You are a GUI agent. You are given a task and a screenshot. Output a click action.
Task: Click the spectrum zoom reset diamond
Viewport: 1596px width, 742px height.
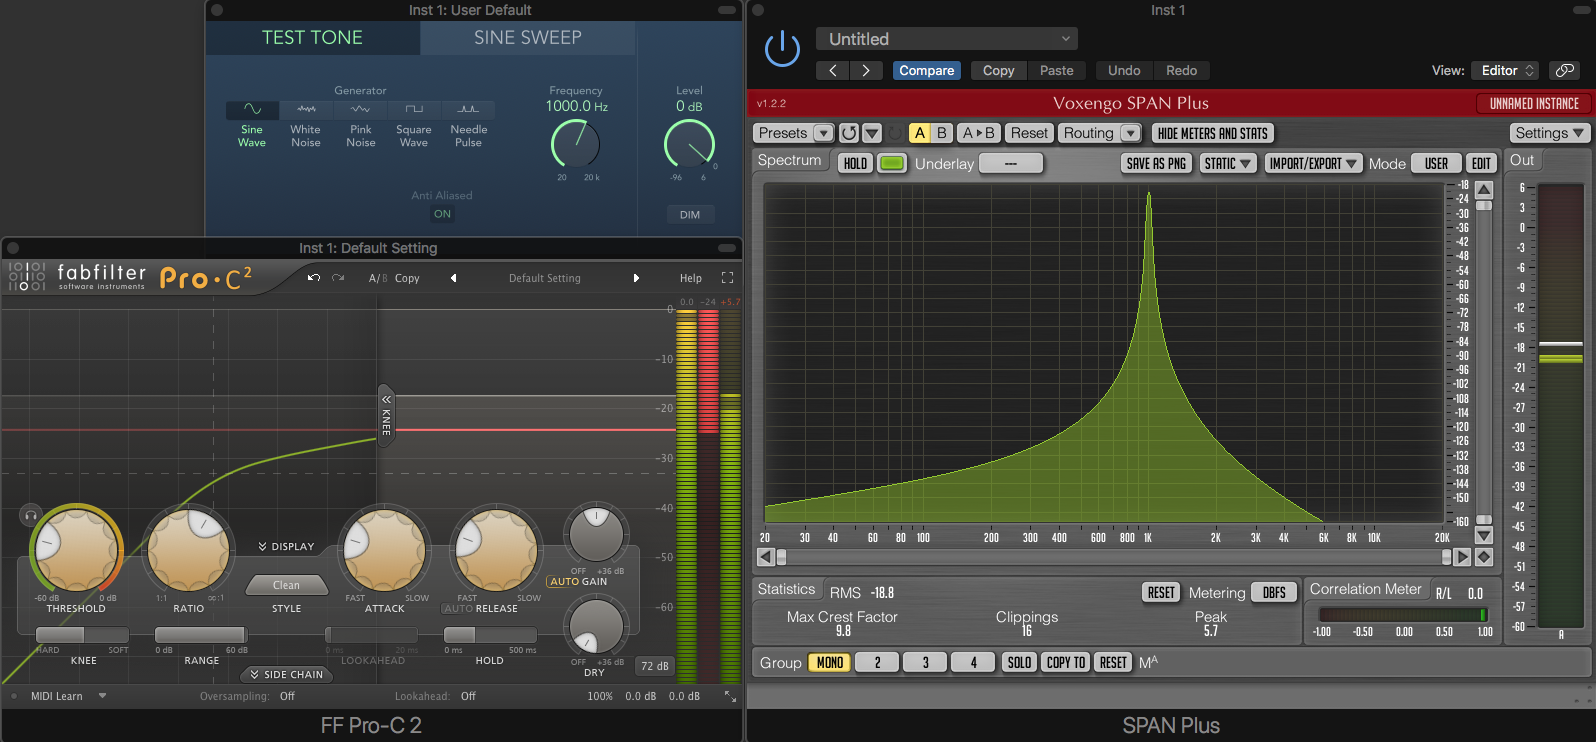click(1484, 557)
